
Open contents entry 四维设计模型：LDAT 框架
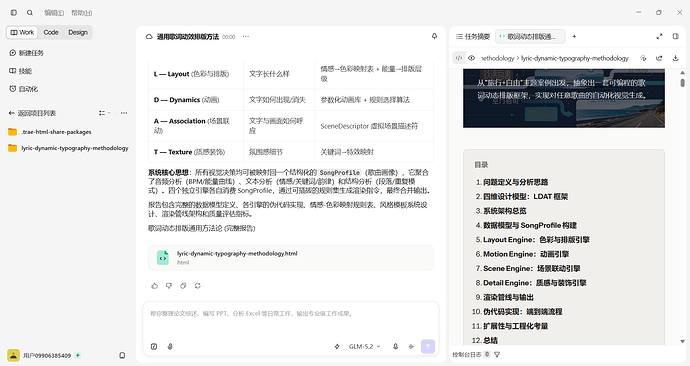525,197
